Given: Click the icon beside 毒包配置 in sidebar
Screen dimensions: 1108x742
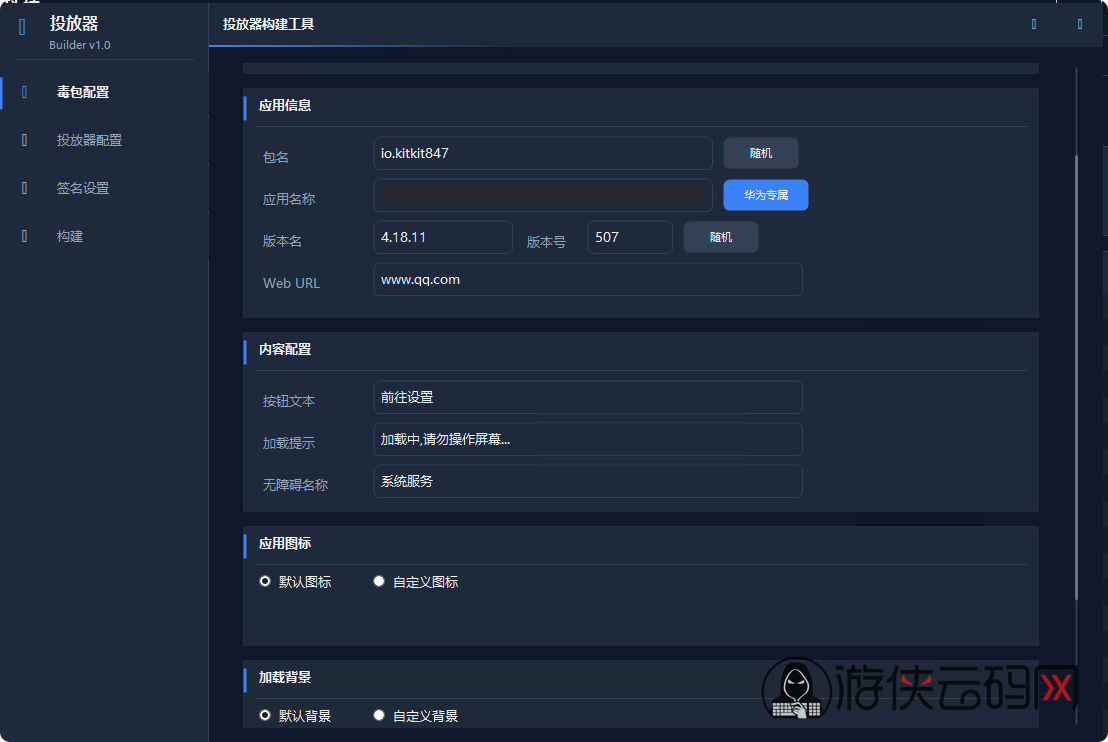Looking at the screenshot, I should 25,92.
